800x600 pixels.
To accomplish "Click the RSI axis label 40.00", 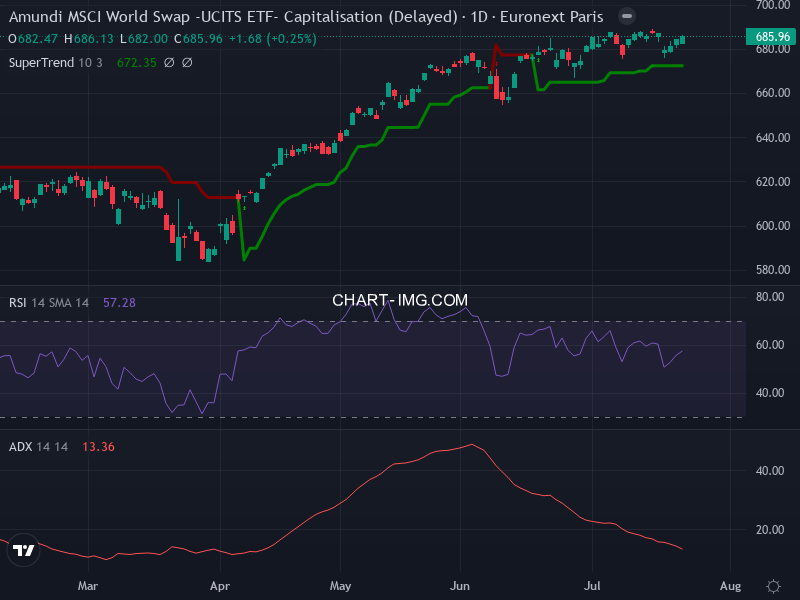I will 770,393.
